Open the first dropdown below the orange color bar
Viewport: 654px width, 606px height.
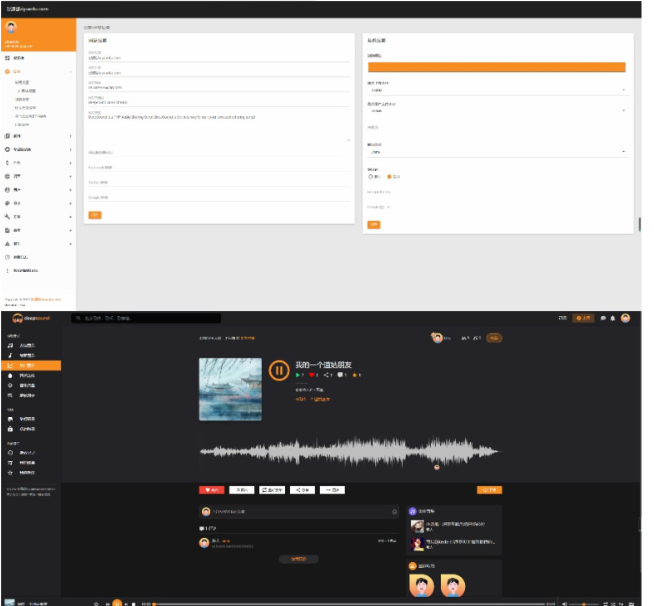[496, 90]
